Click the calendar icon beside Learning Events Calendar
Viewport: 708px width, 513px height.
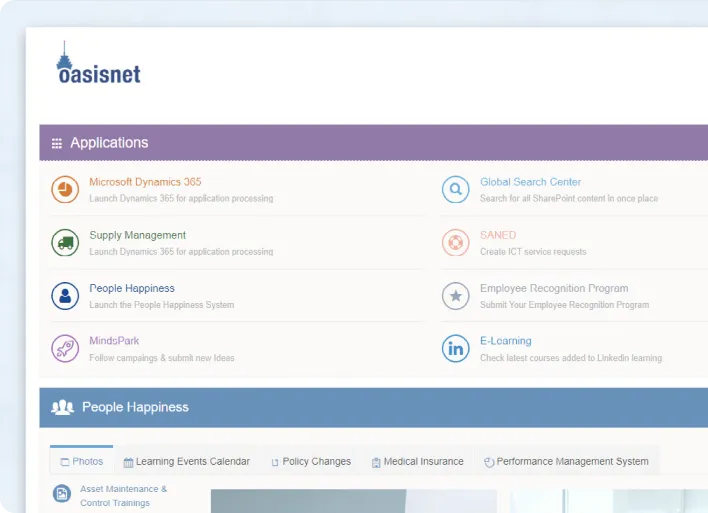coord(128,462)
